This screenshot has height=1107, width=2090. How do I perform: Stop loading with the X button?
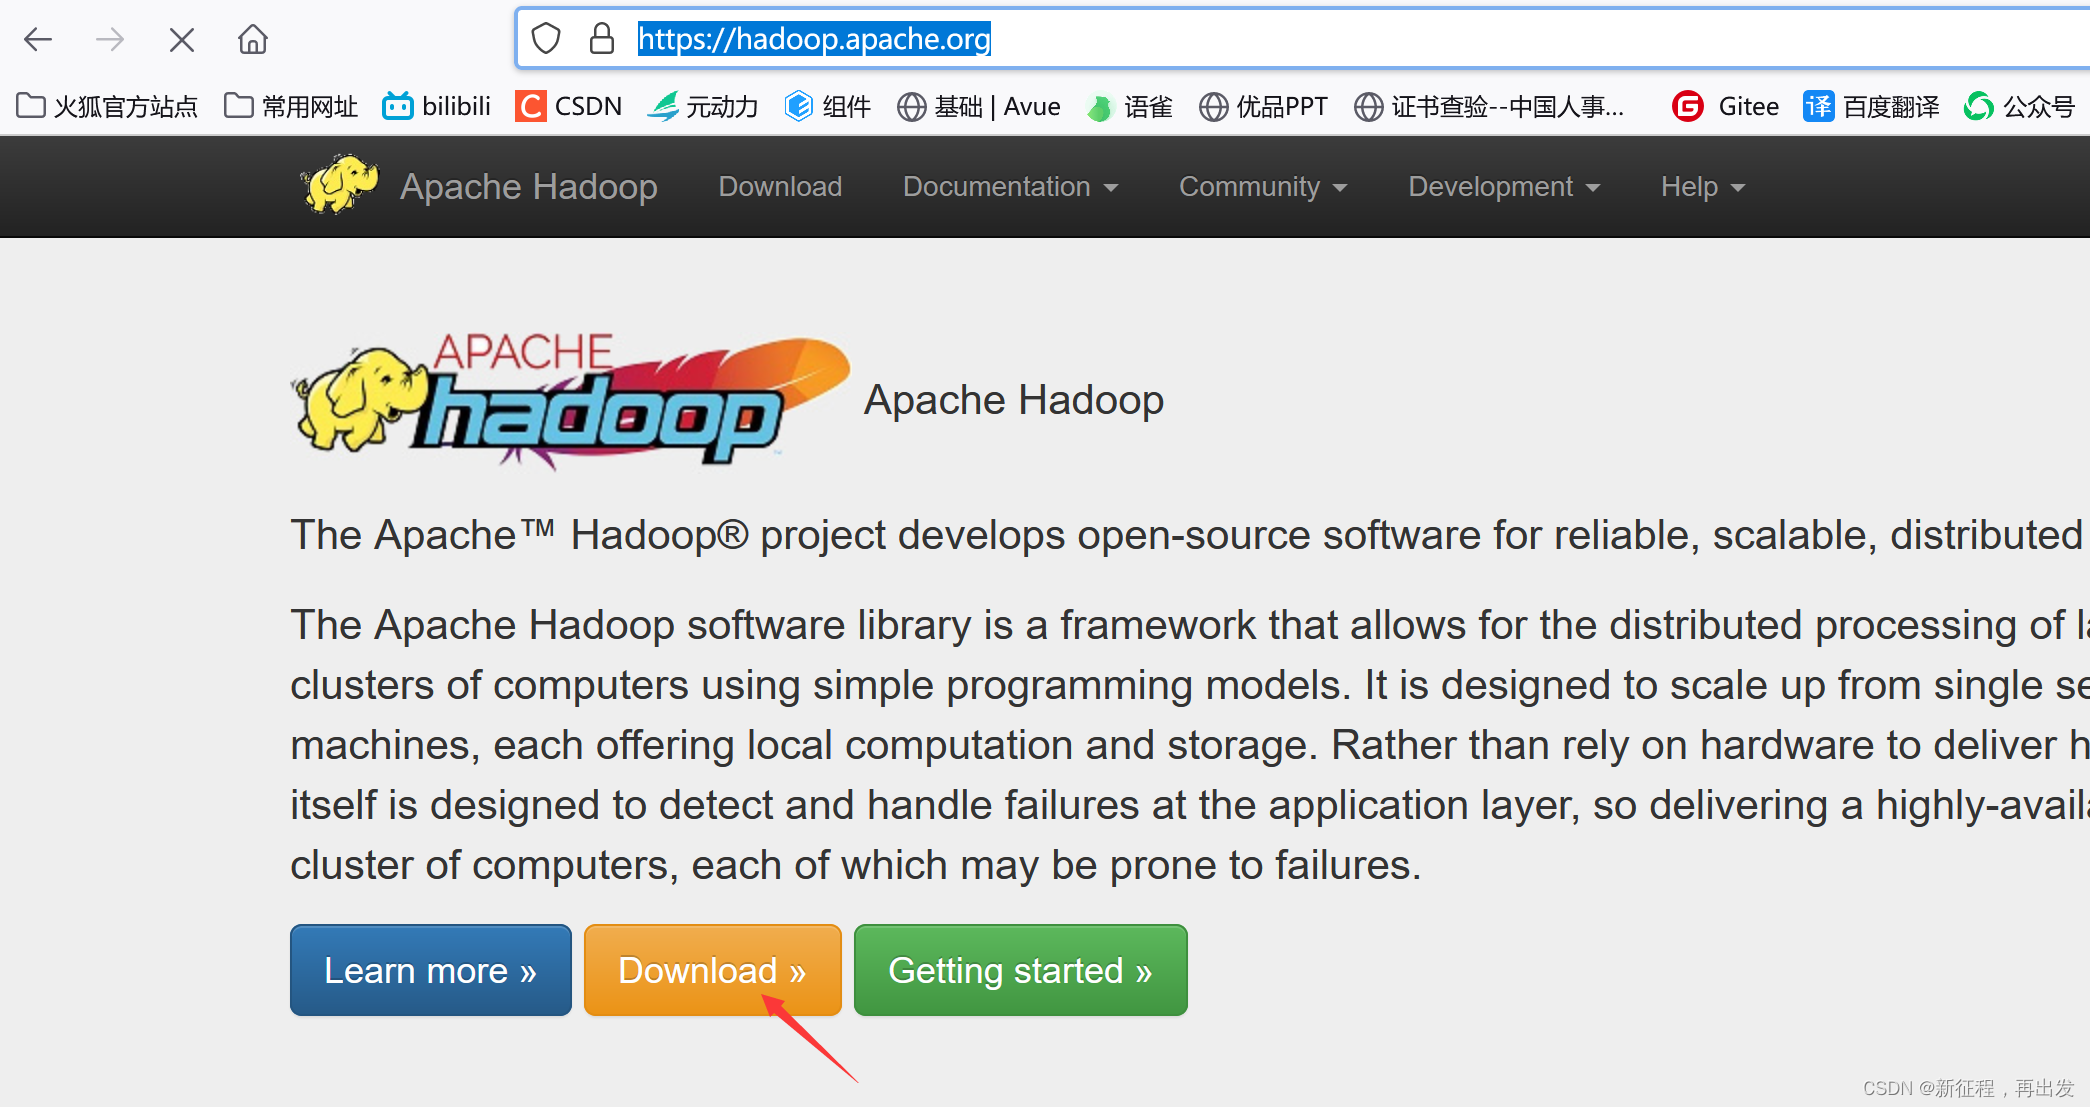tap(182, 40)
